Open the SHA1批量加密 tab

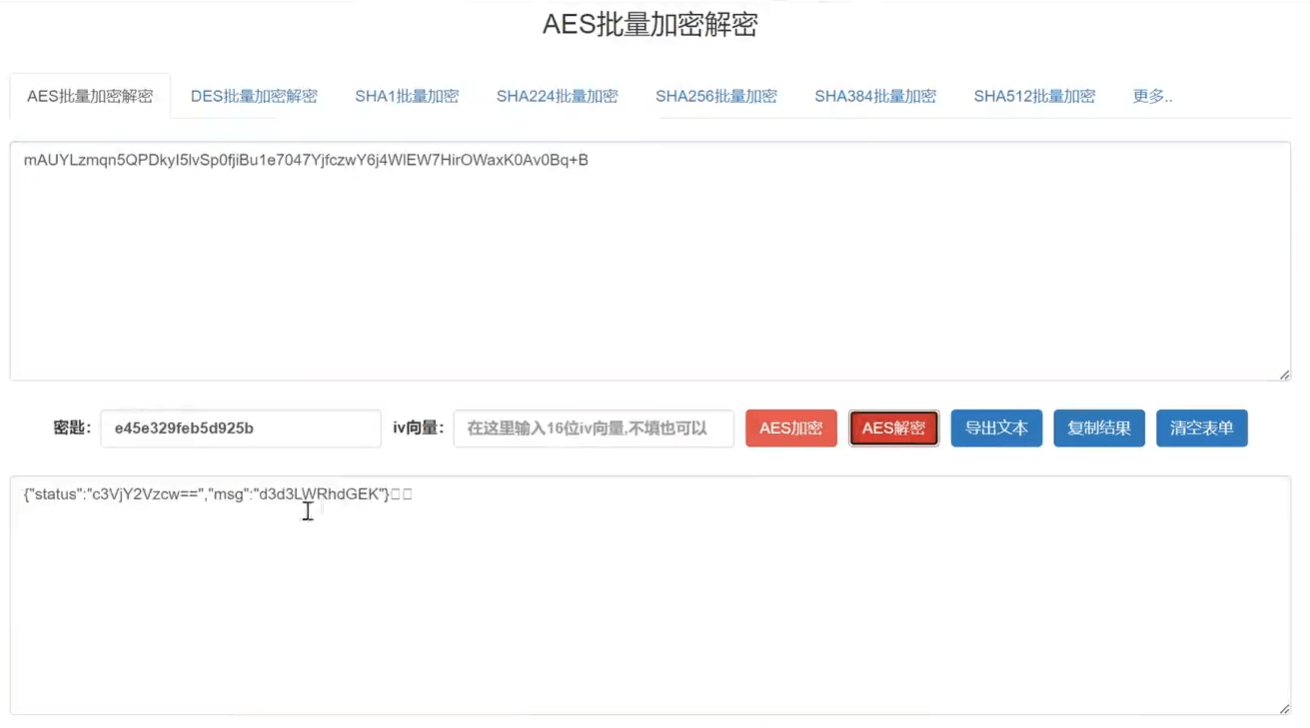[407, 96]
